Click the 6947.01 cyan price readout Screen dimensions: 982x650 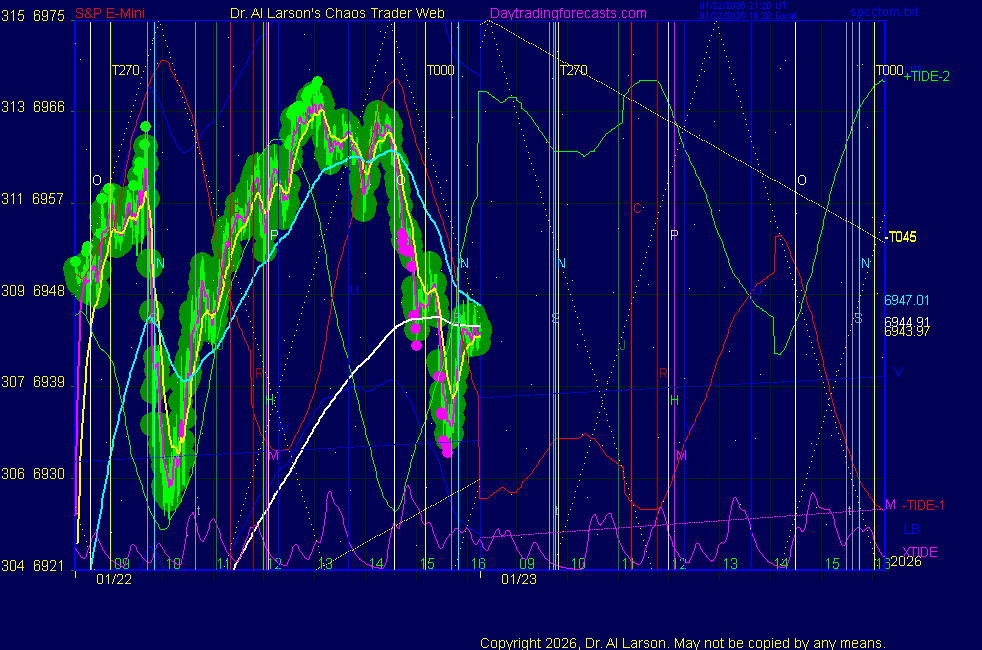[906, 300]
